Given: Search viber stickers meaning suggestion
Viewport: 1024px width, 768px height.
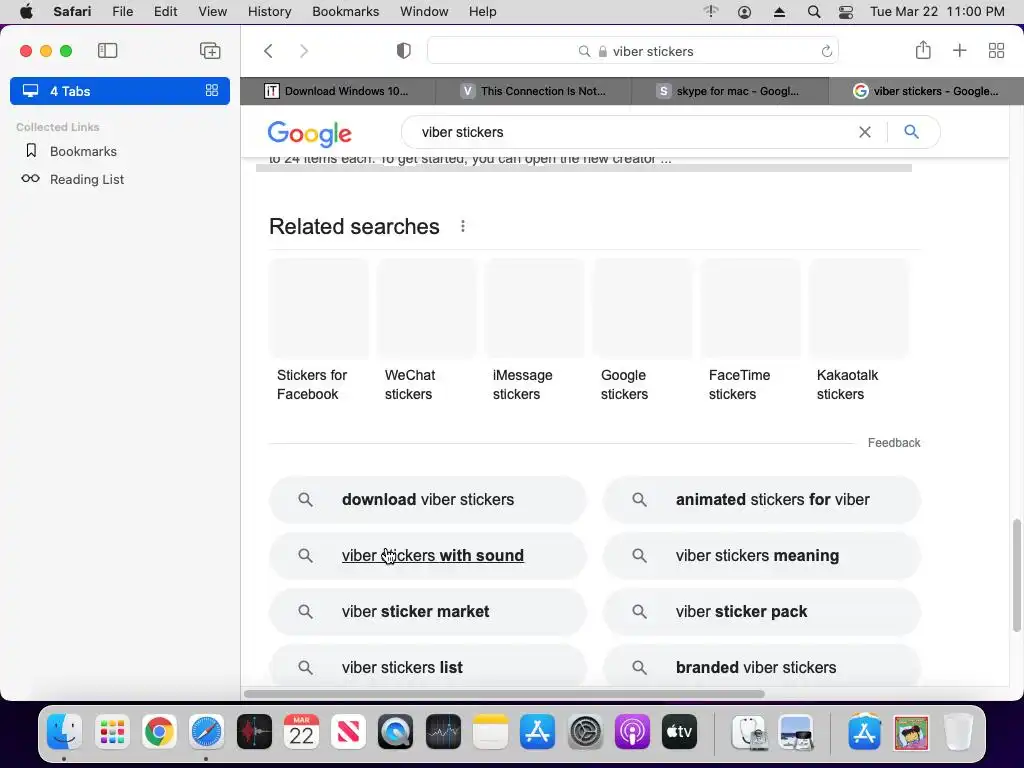Looking at the screenshot, I should 762,556.
